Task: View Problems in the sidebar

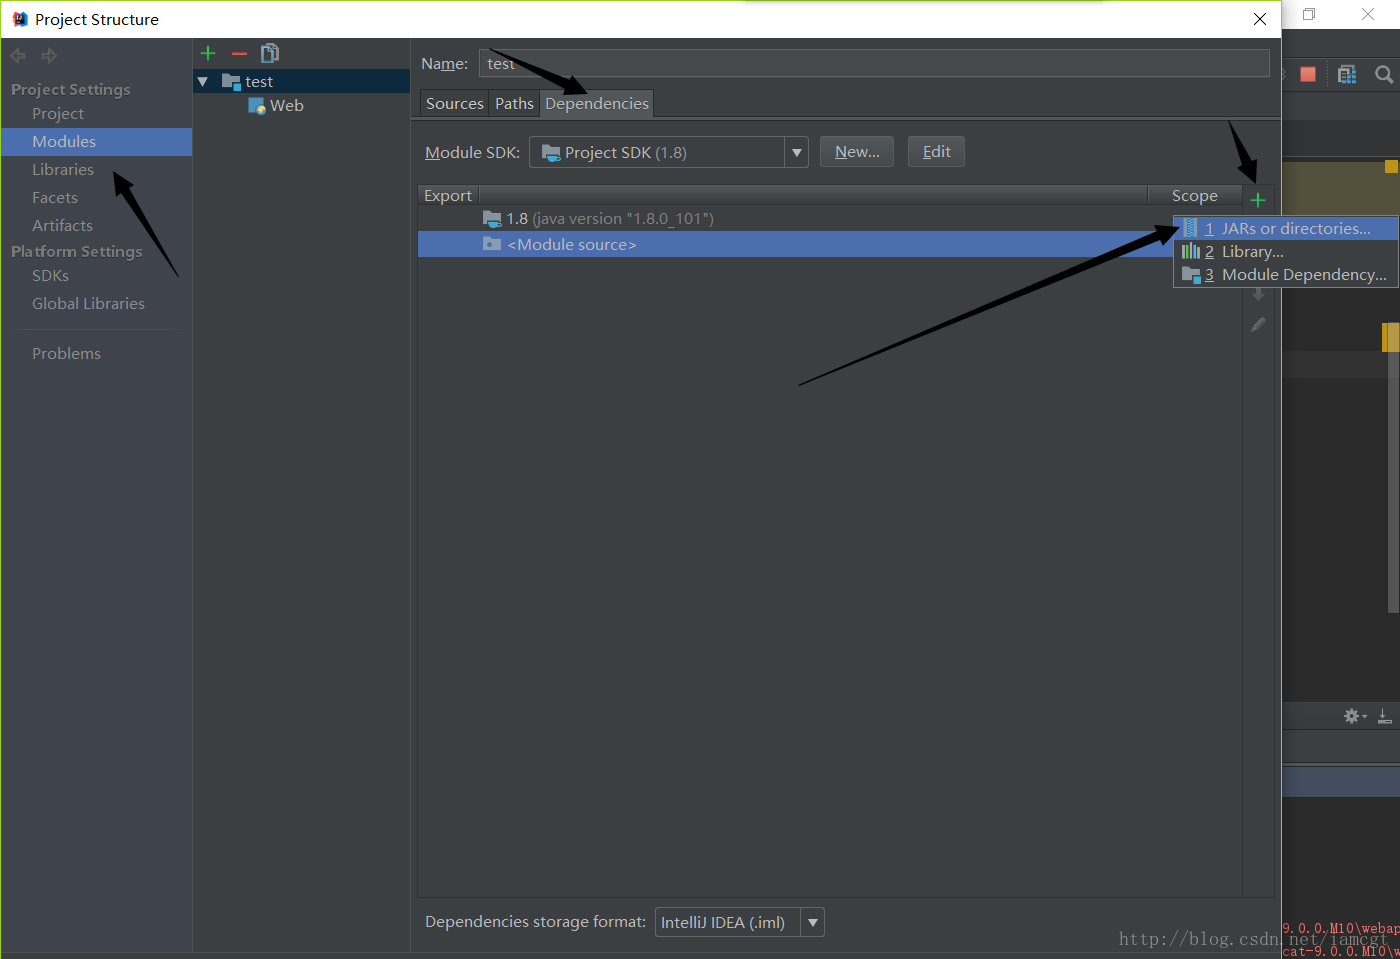Action: pos(66,353)
